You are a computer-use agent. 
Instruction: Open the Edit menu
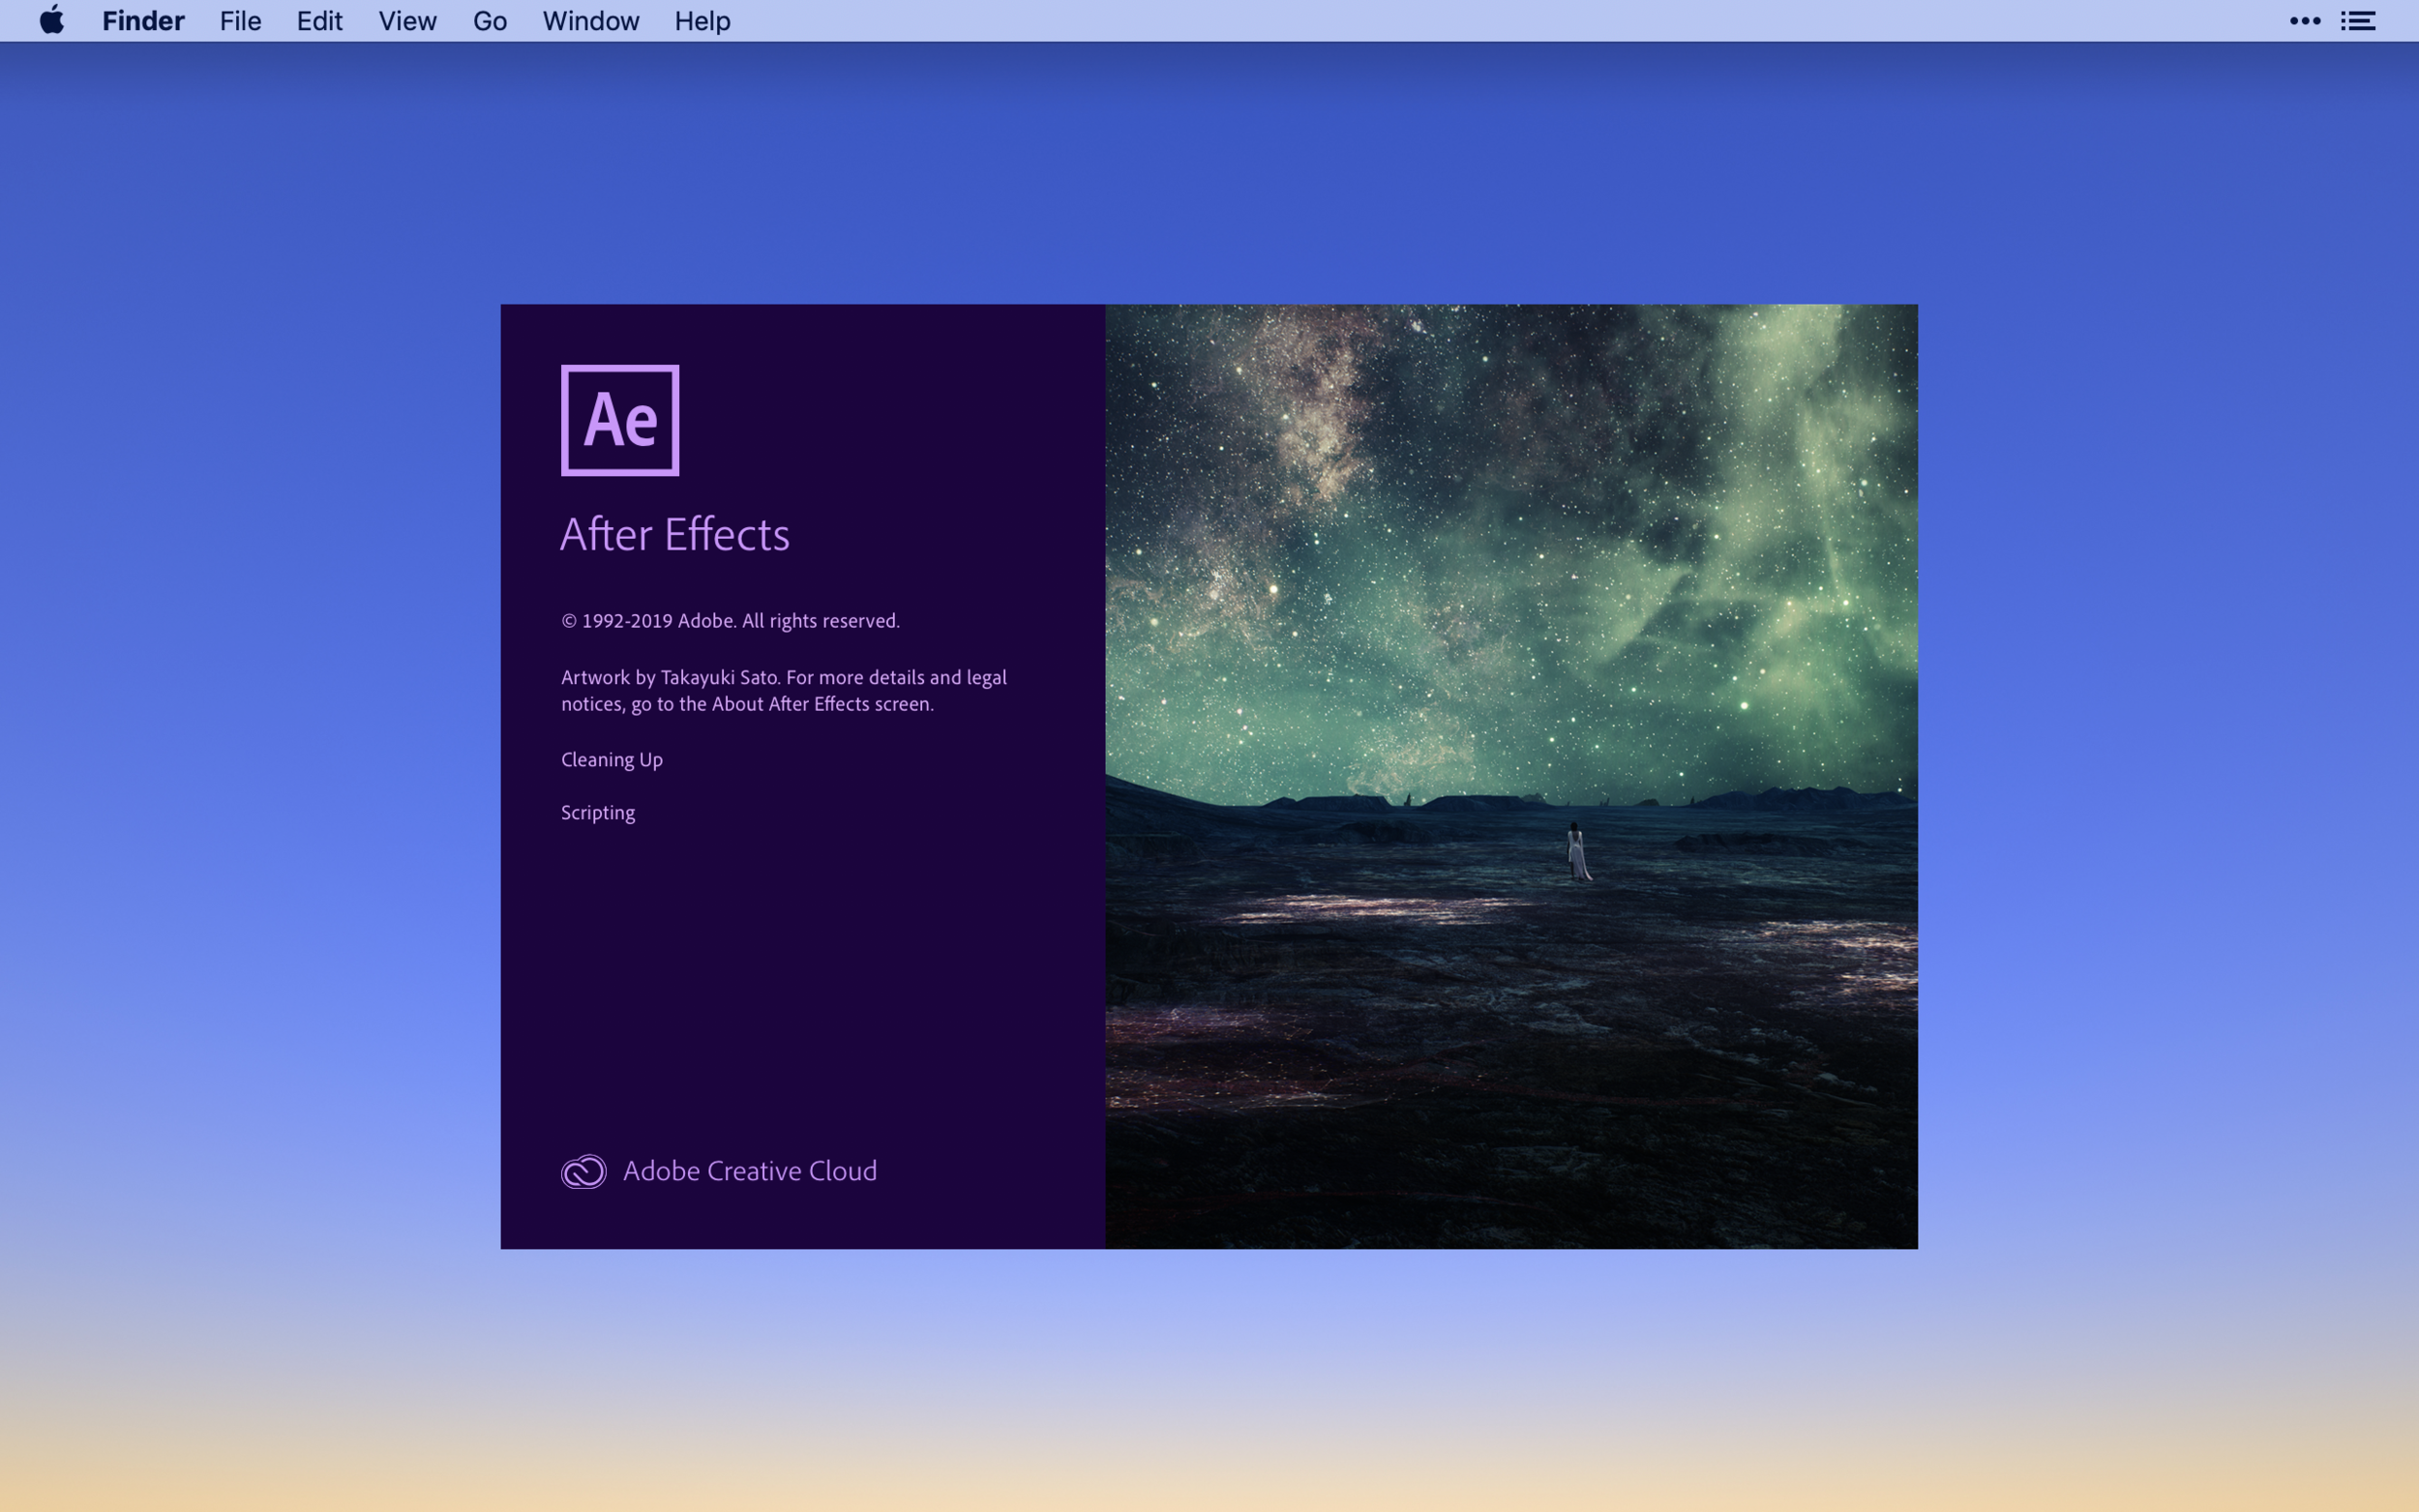click(320, 21)
